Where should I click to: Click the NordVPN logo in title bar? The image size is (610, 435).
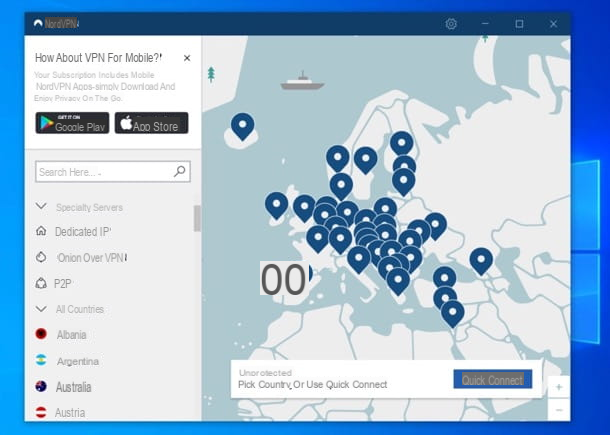[38, 24]
